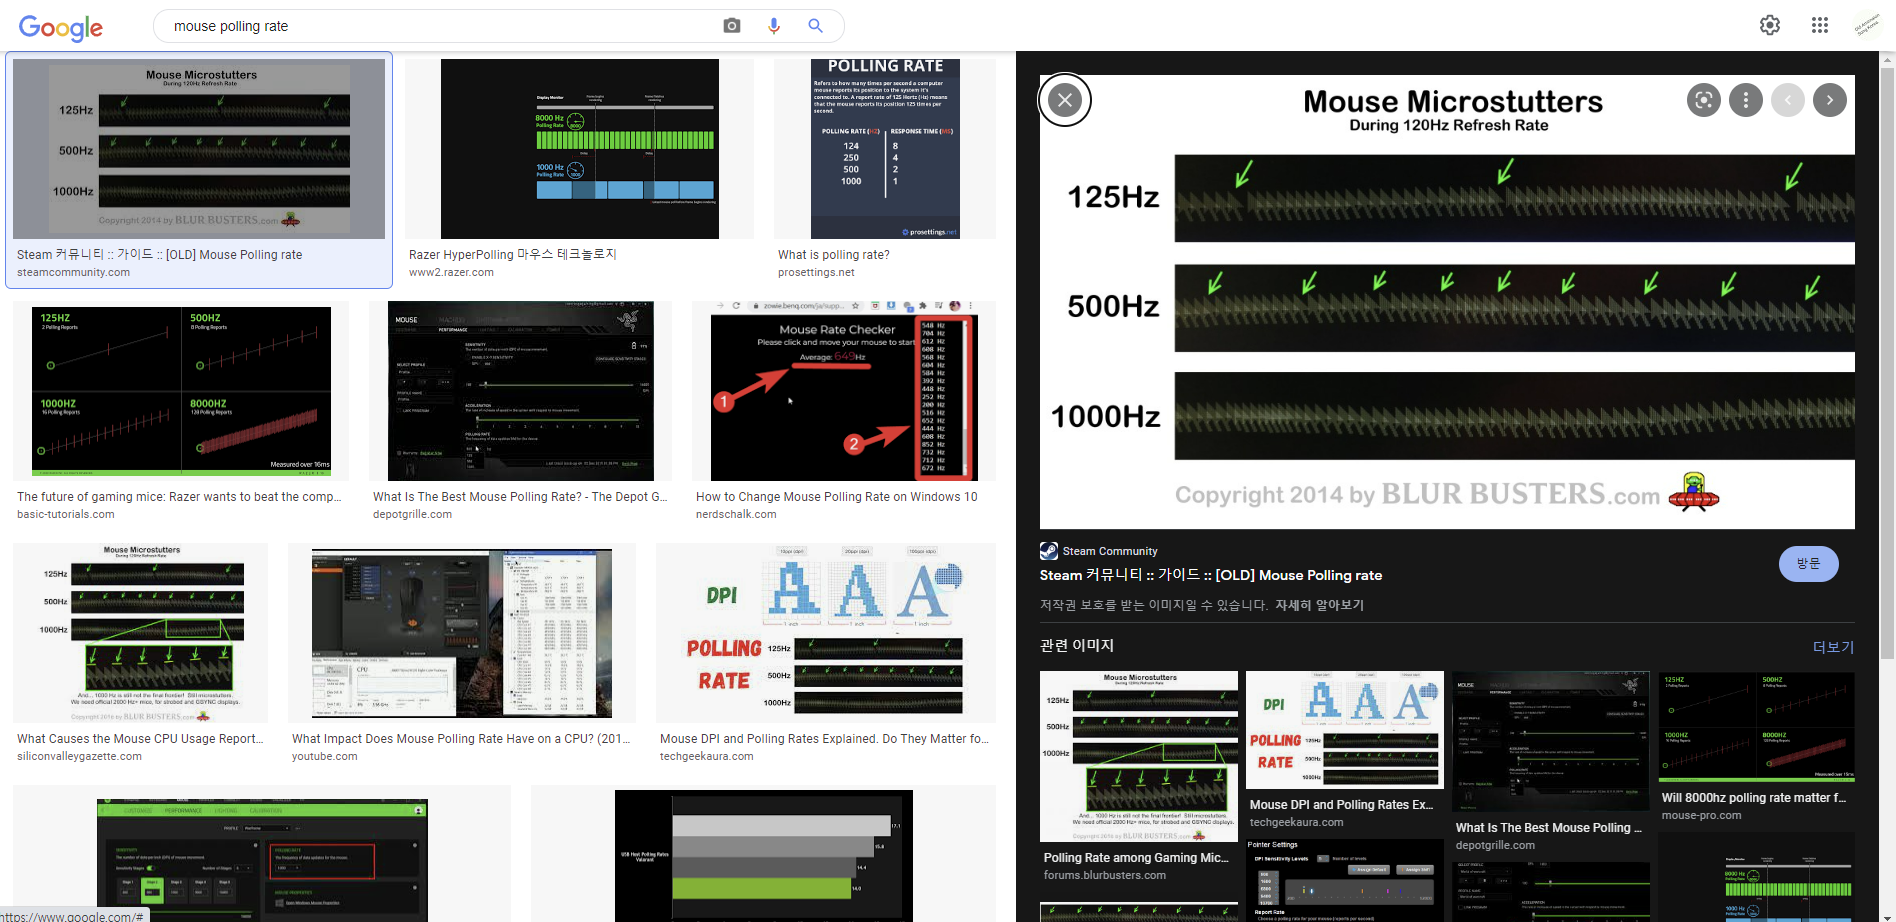Open the Google account avatar

[1866, 25]
